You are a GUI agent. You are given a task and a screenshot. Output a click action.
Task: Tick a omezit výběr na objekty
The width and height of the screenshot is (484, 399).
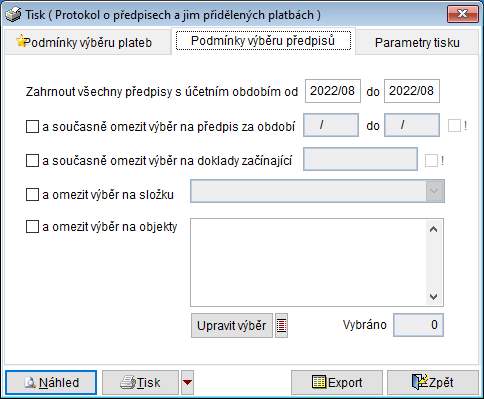[32, 227]
